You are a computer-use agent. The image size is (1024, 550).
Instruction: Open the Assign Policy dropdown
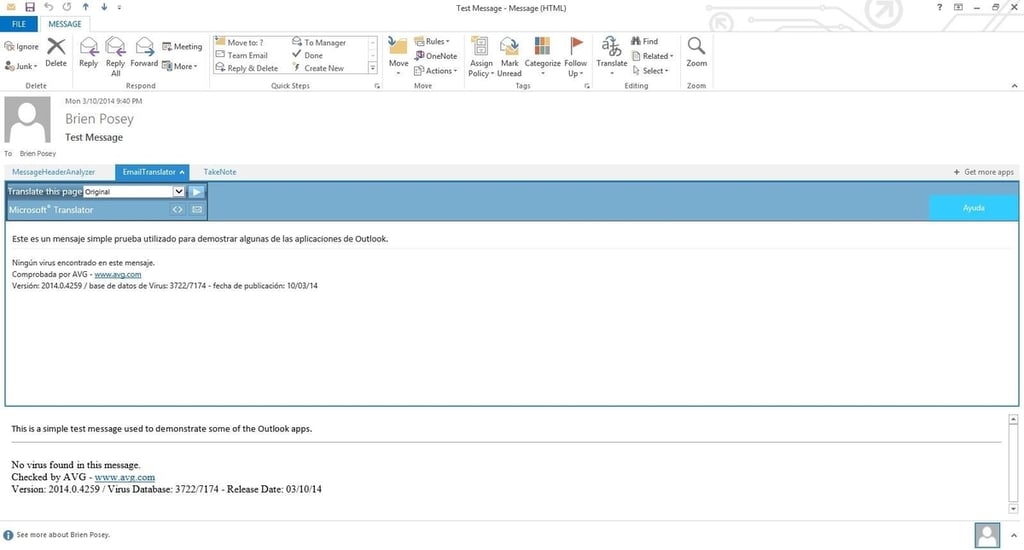coord(481,57)
